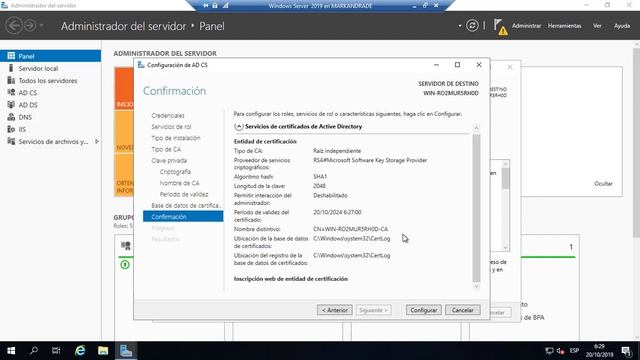Screen dimensions: 640x360
Task: Click the AD CS role tile icon
Action: click(126, 246)
